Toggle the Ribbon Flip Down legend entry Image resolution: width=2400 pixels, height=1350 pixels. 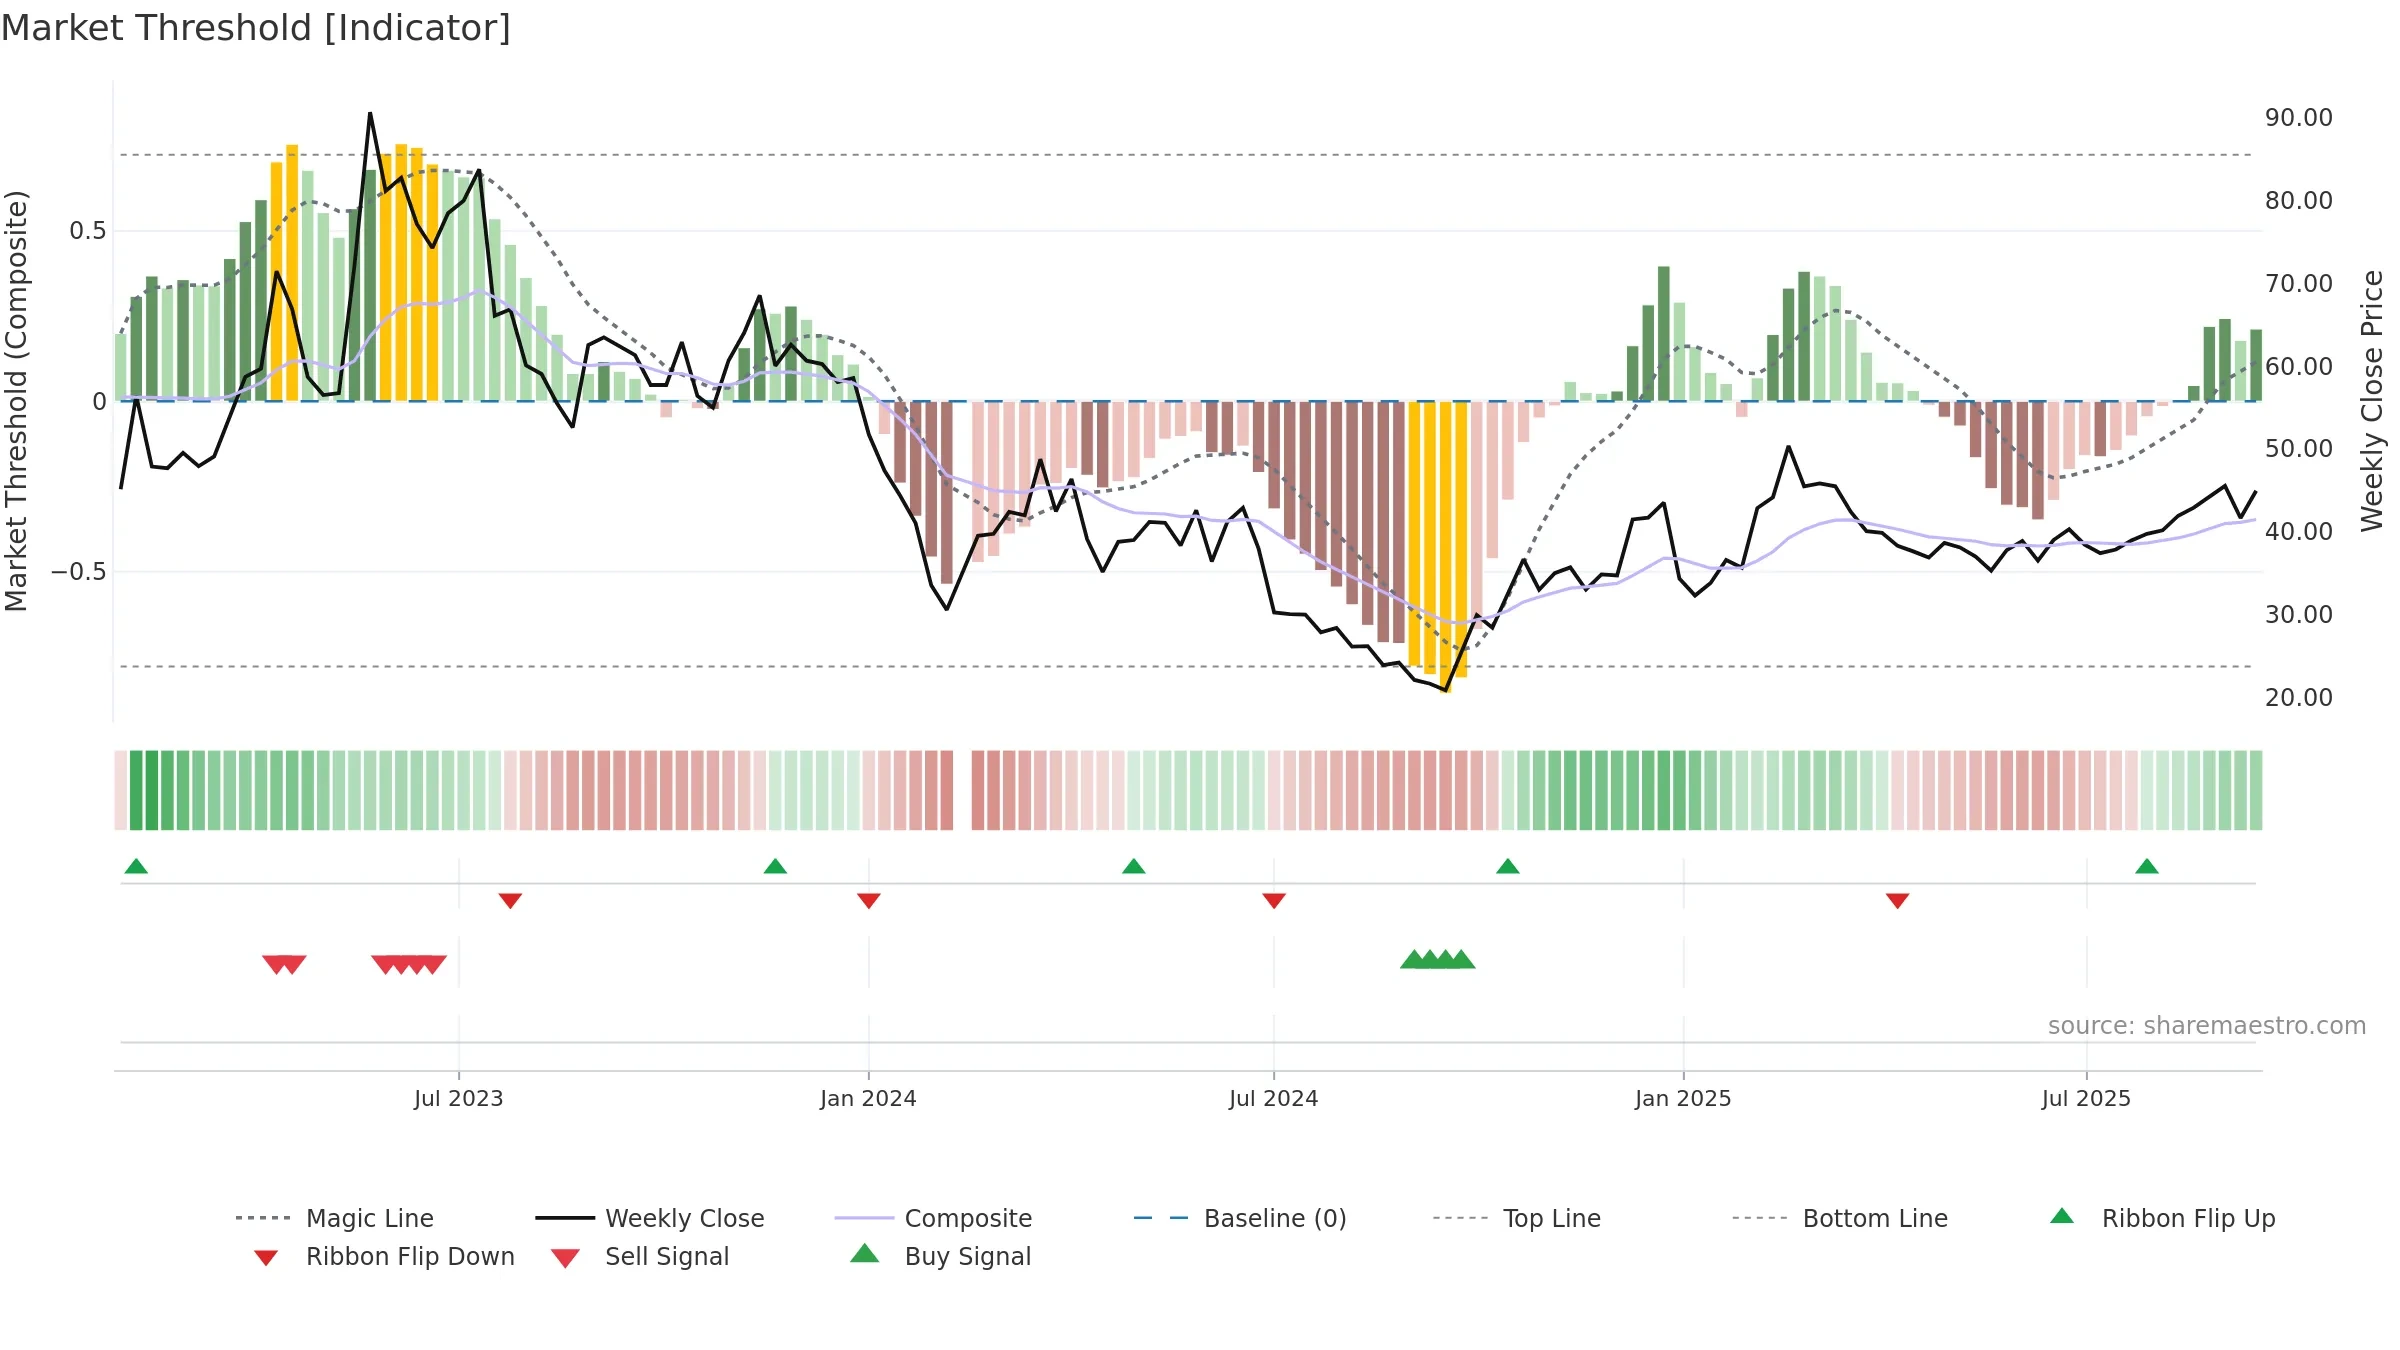tap(383, 1256)
